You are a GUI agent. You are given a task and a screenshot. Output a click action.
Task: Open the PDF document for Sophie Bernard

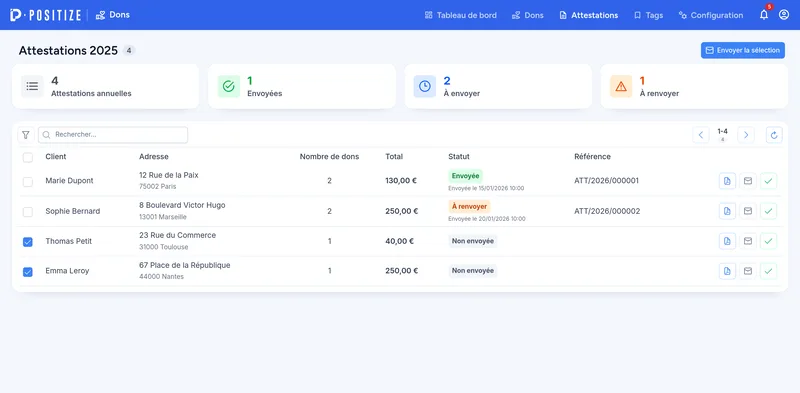727,211
